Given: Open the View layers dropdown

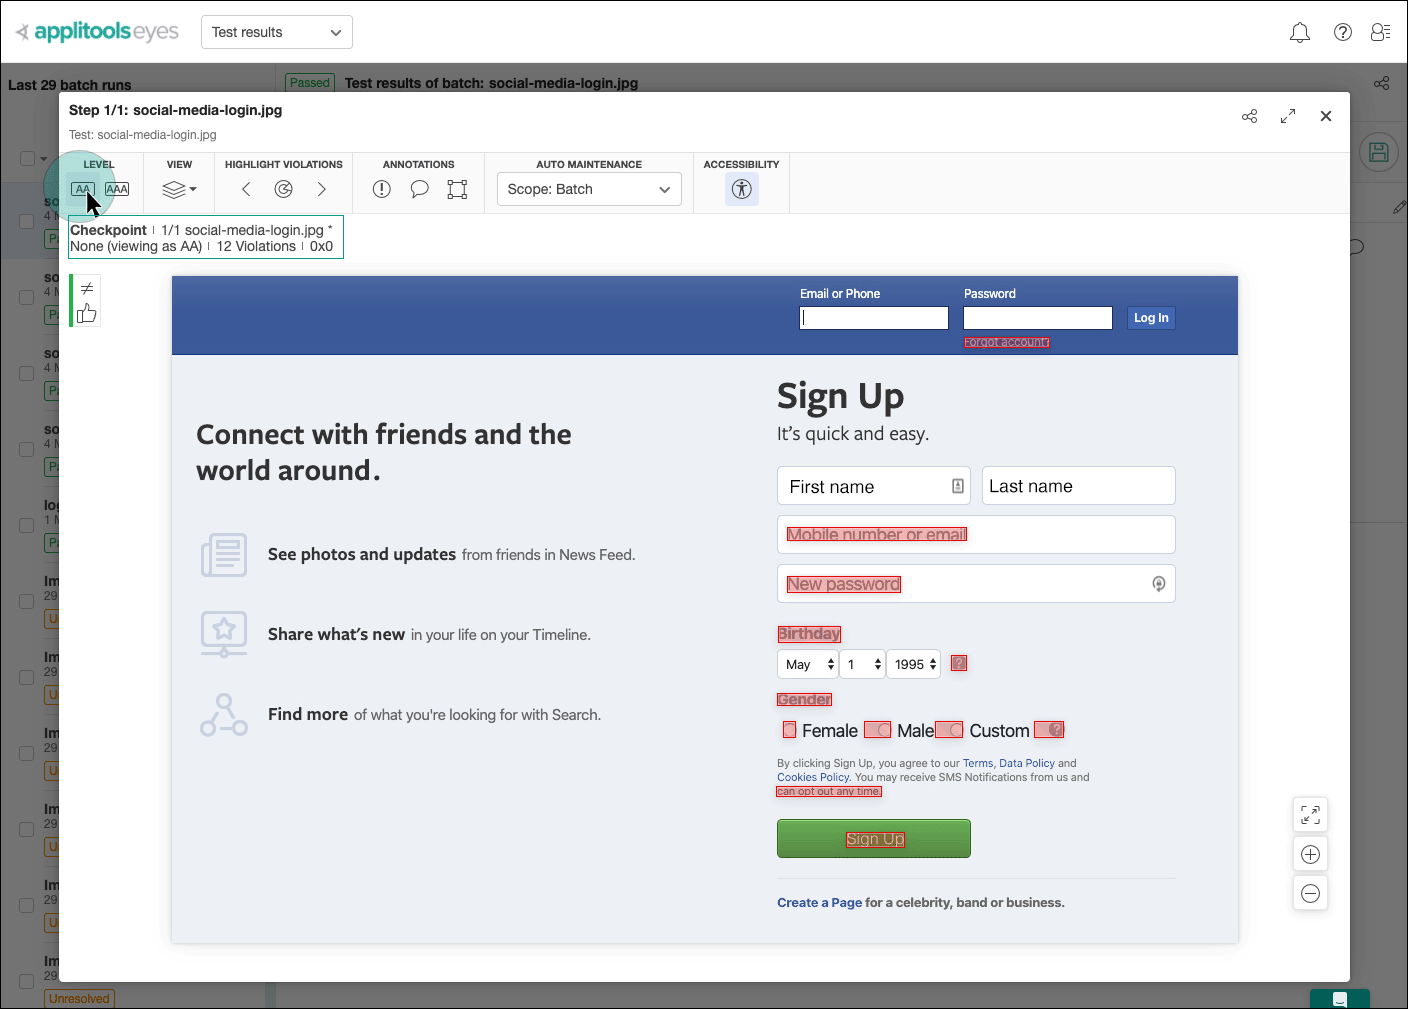Looking at the screenshot, I should 179,189.
